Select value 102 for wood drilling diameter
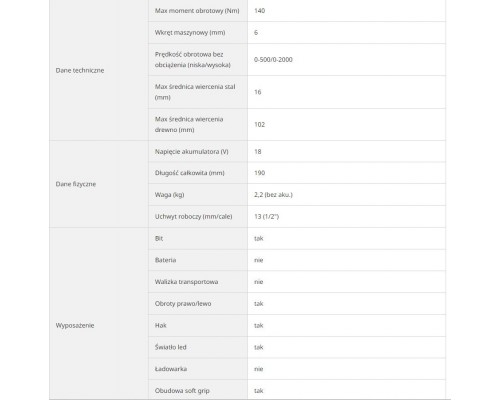Screen dimensions: 500x400 (x=259, y=125)
